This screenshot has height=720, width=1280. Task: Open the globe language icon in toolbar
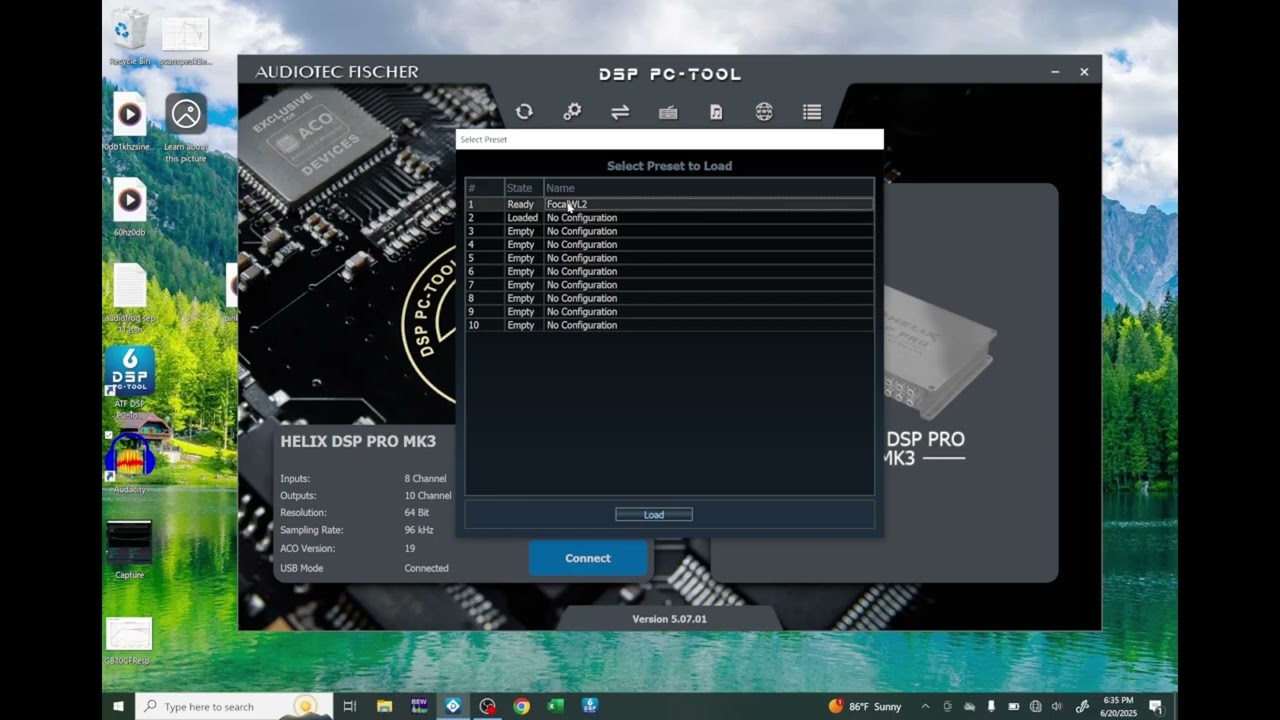(x=764, y=112)
